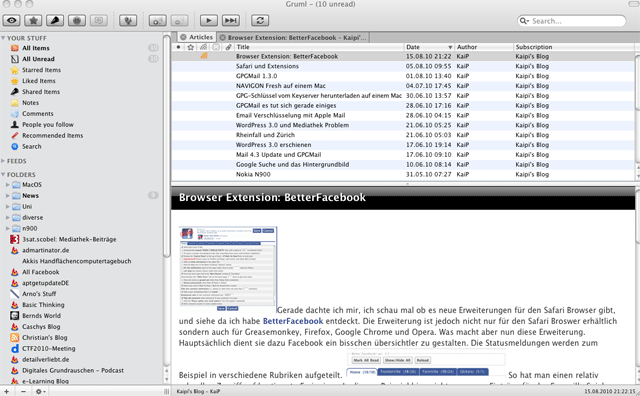Expand the MacOS folder
The height and width of the screenshot is (396, 640).
click(x=7, y=185)
